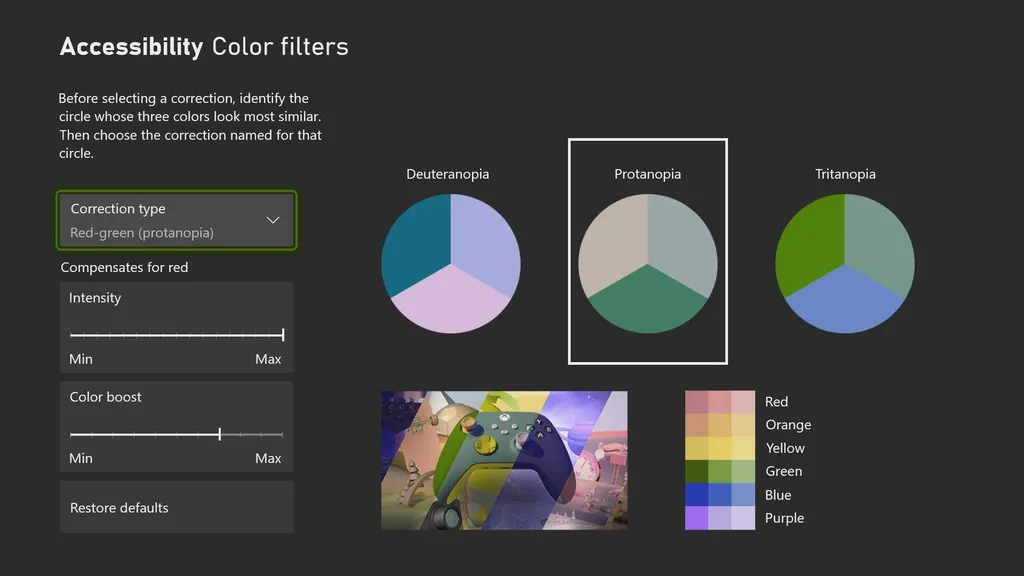Click the Max end of Color boost slider
Viewport: 1024px width, 576px height.
282,434
